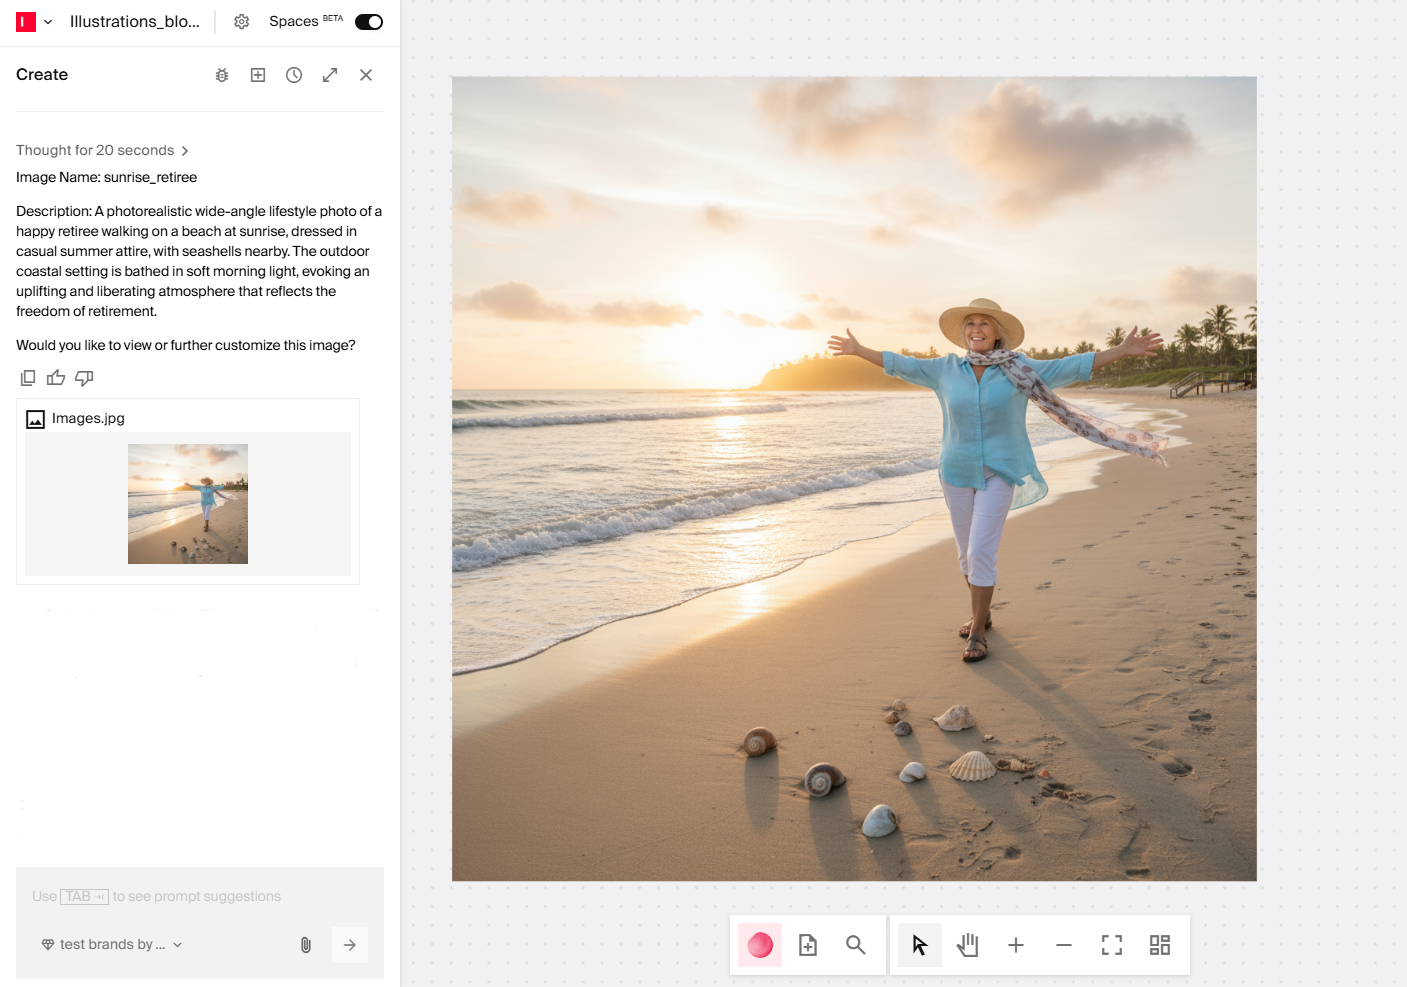Give the response a thumbs down

tap(84, 378)
